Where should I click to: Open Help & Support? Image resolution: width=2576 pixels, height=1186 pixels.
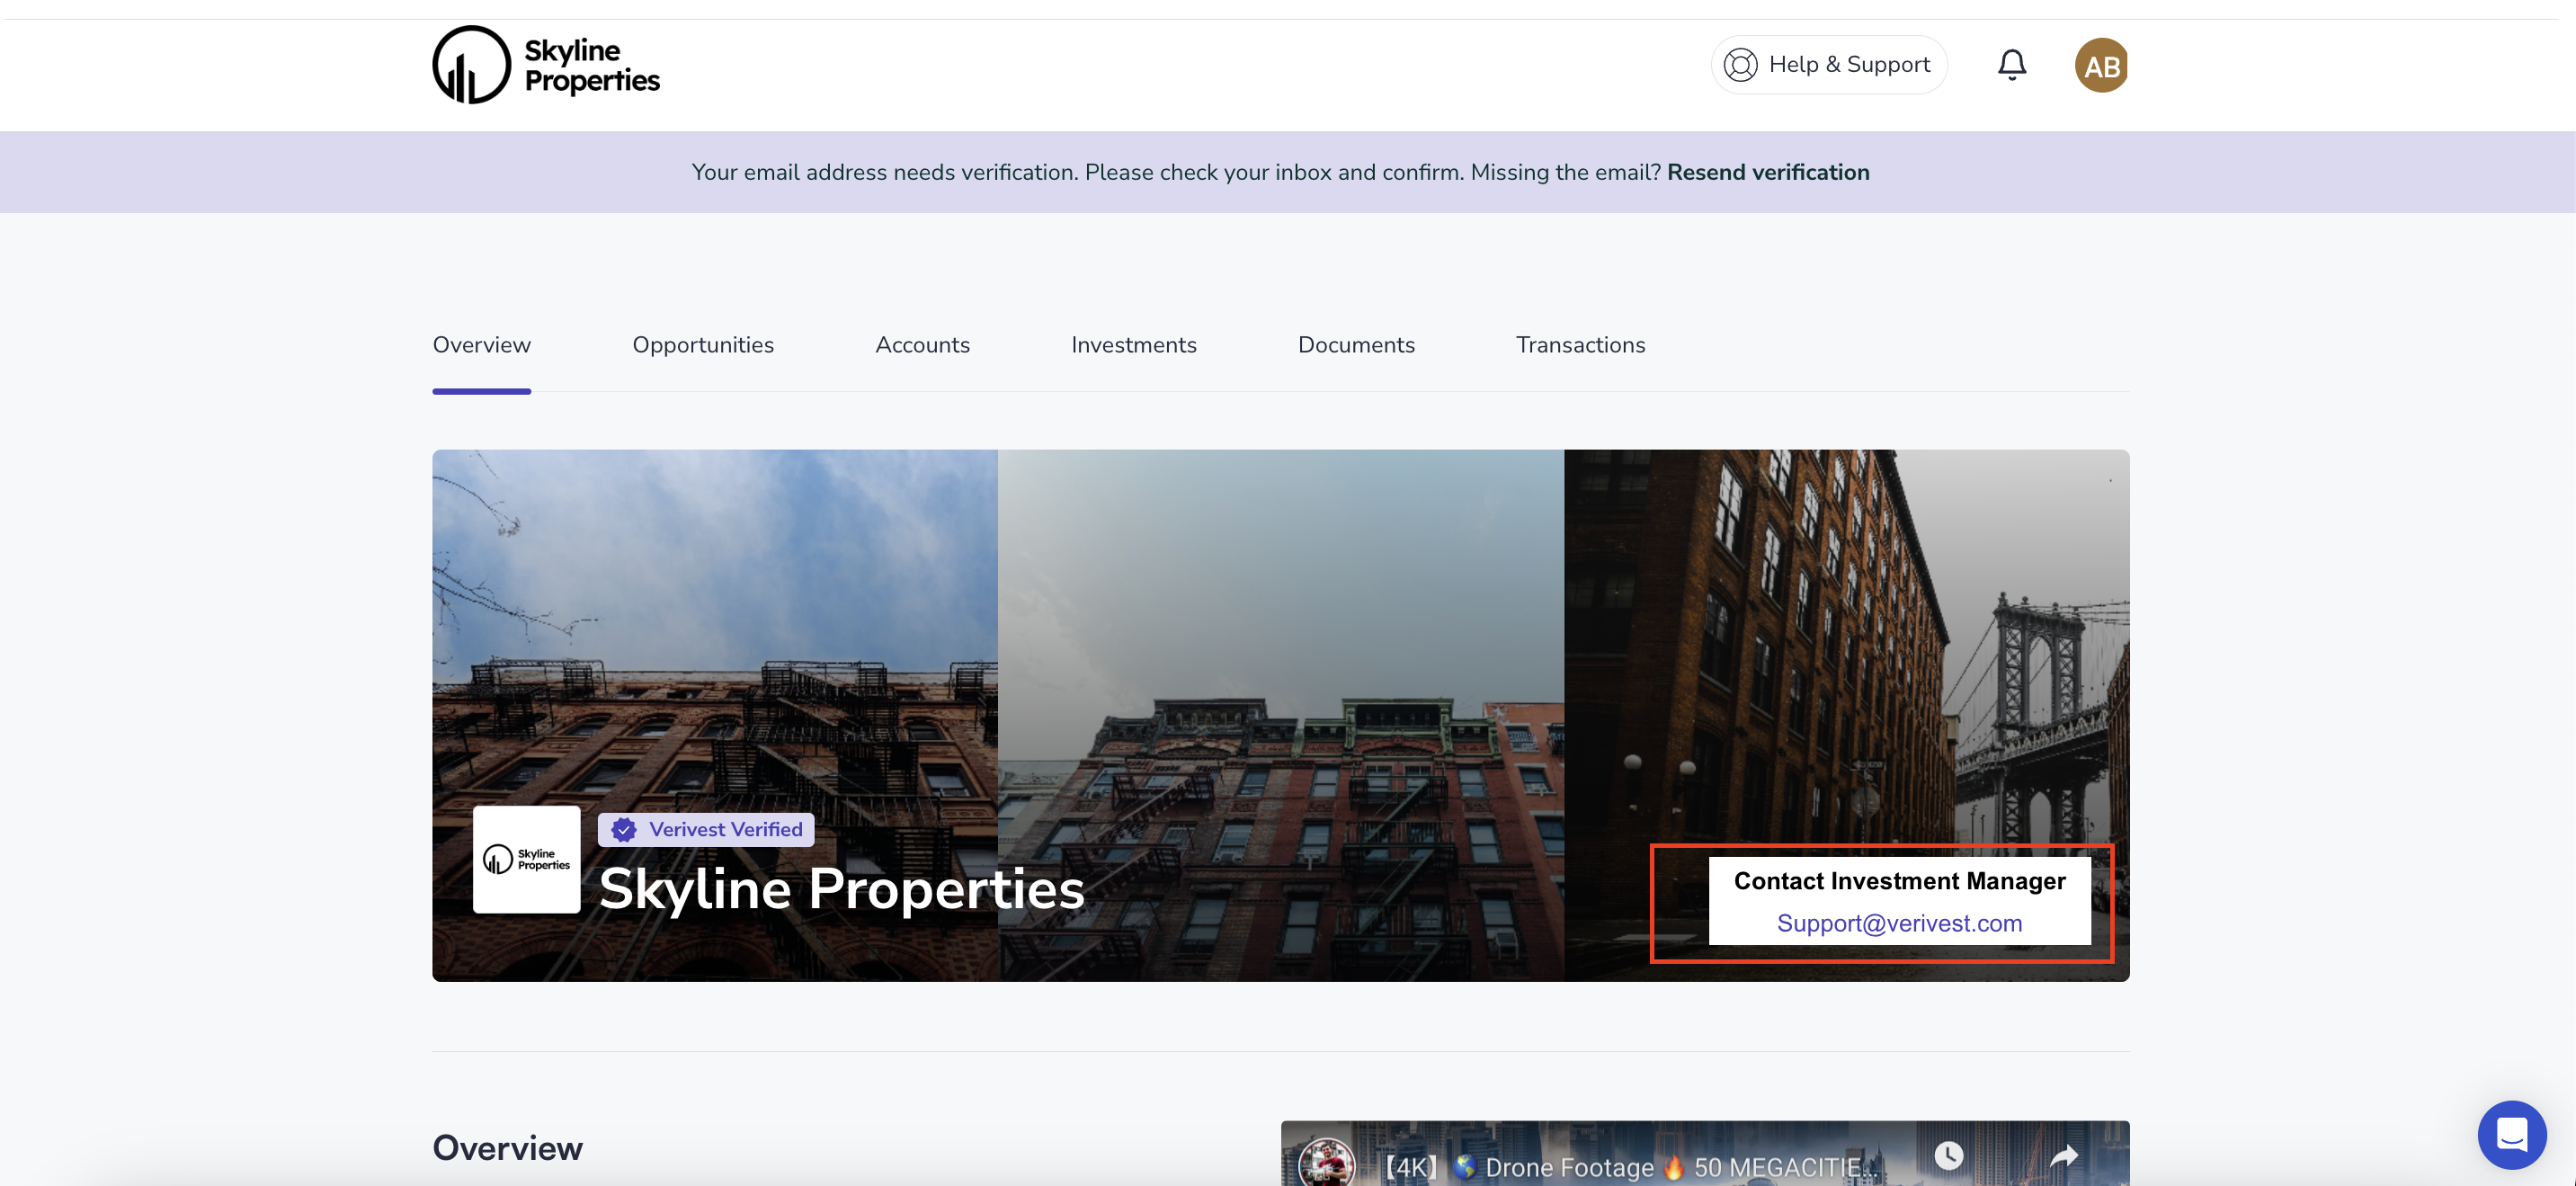1828,65
